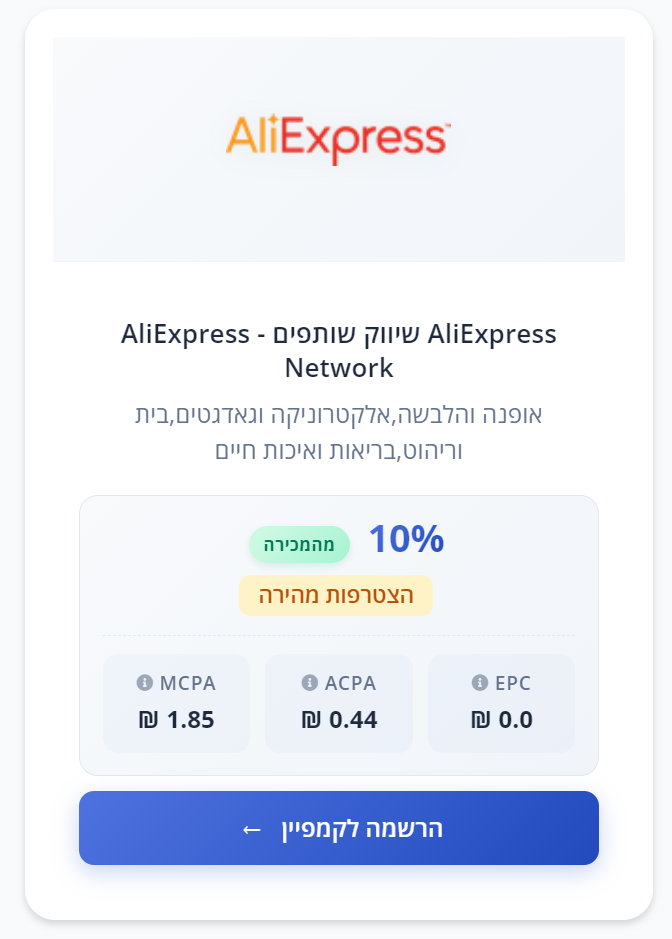Click the הרשמה לקמפיין button
The height and width of the screenshot is (939, 672).
(x=338, y=828)
